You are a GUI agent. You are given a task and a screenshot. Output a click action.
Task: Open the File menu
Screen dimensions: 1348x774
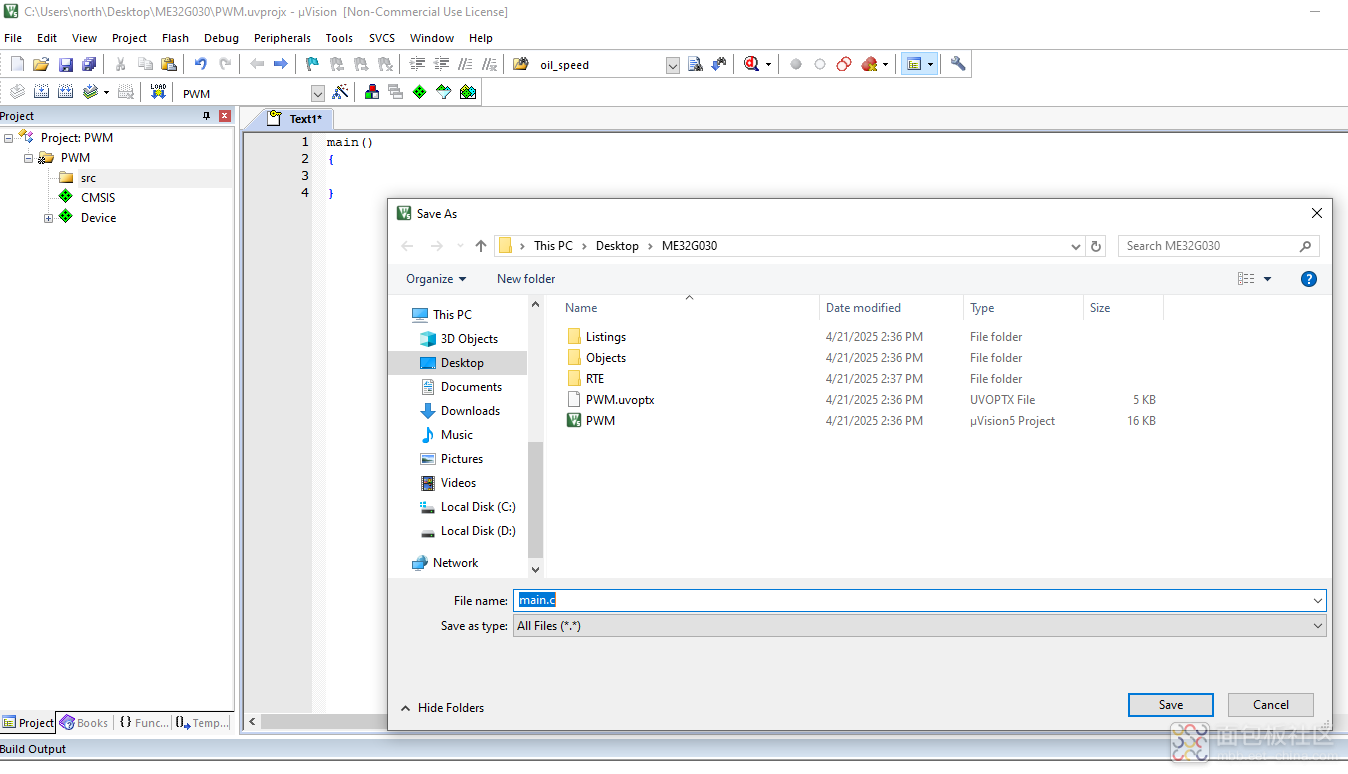click(13, 38)
